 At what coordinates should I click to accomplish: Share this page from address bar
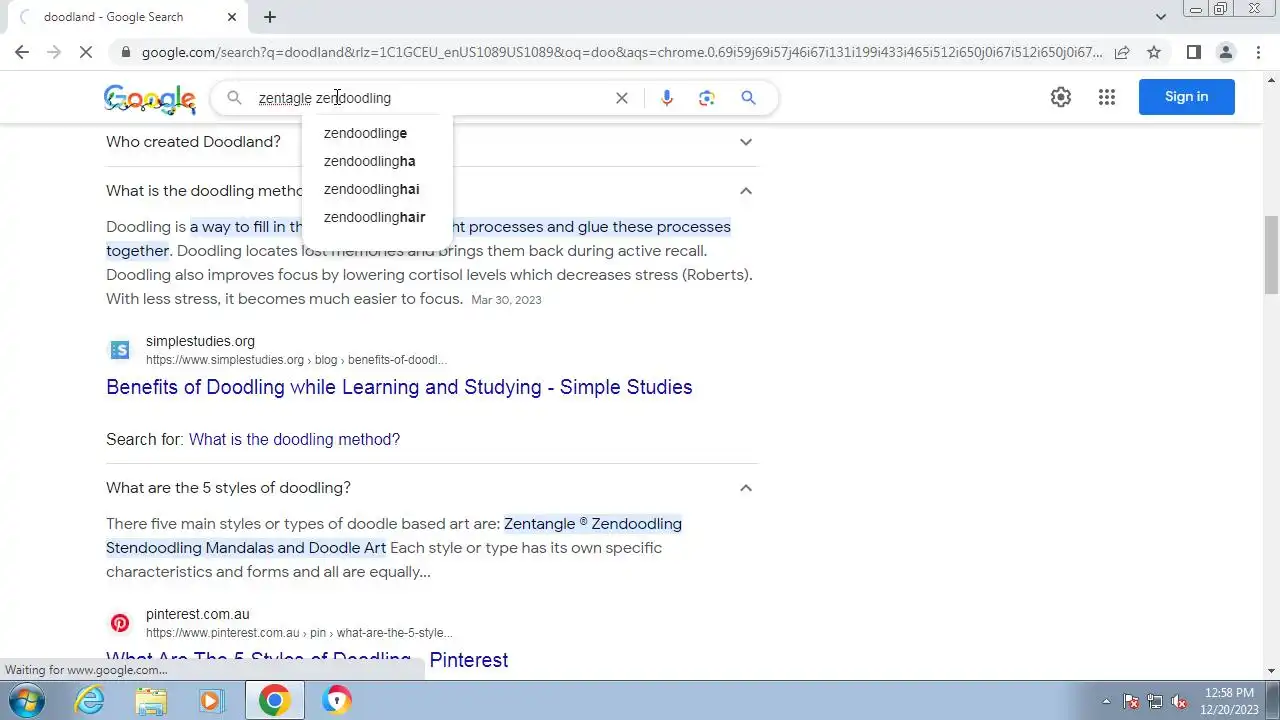(1122, 52)
